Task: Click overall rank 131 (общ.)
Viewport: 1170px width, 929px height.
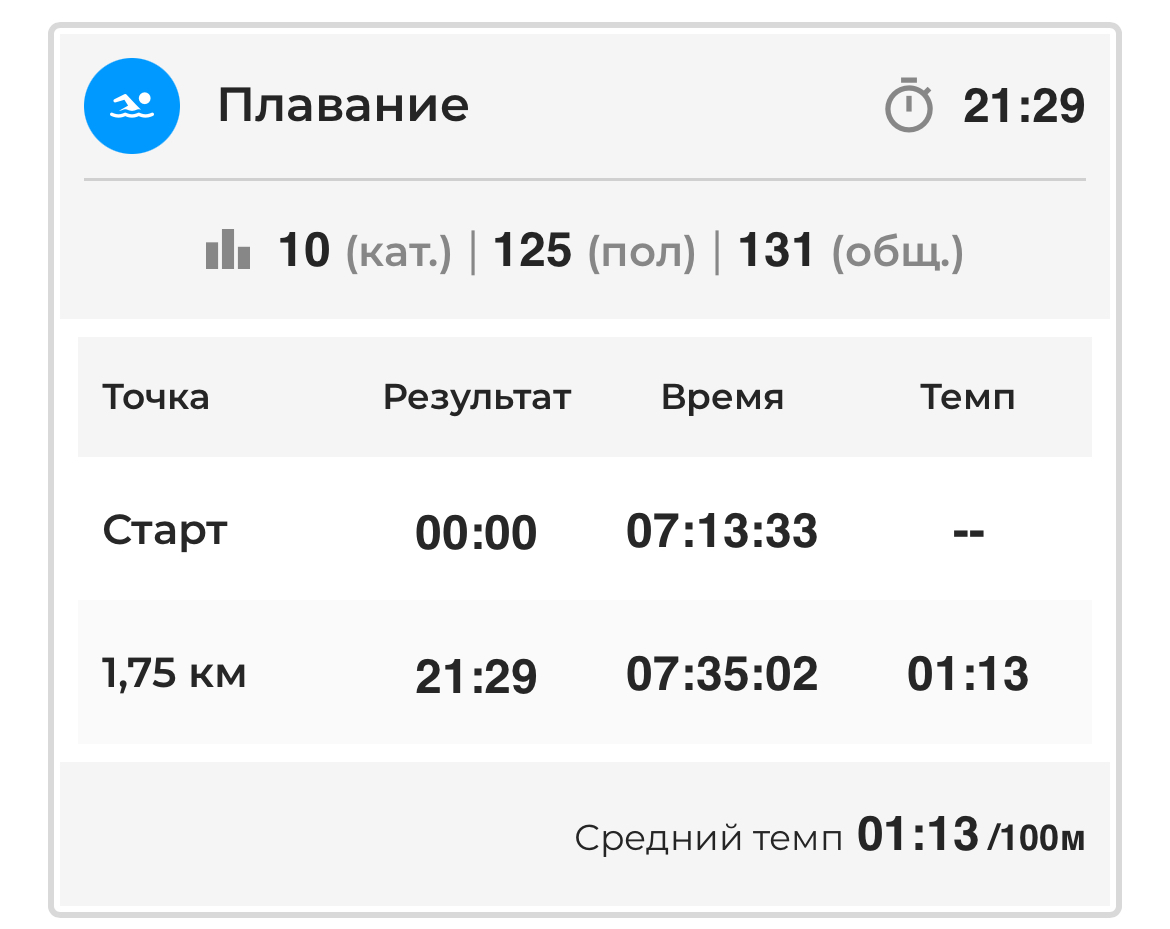Action: pyautogui.click(x=851, y=251)
